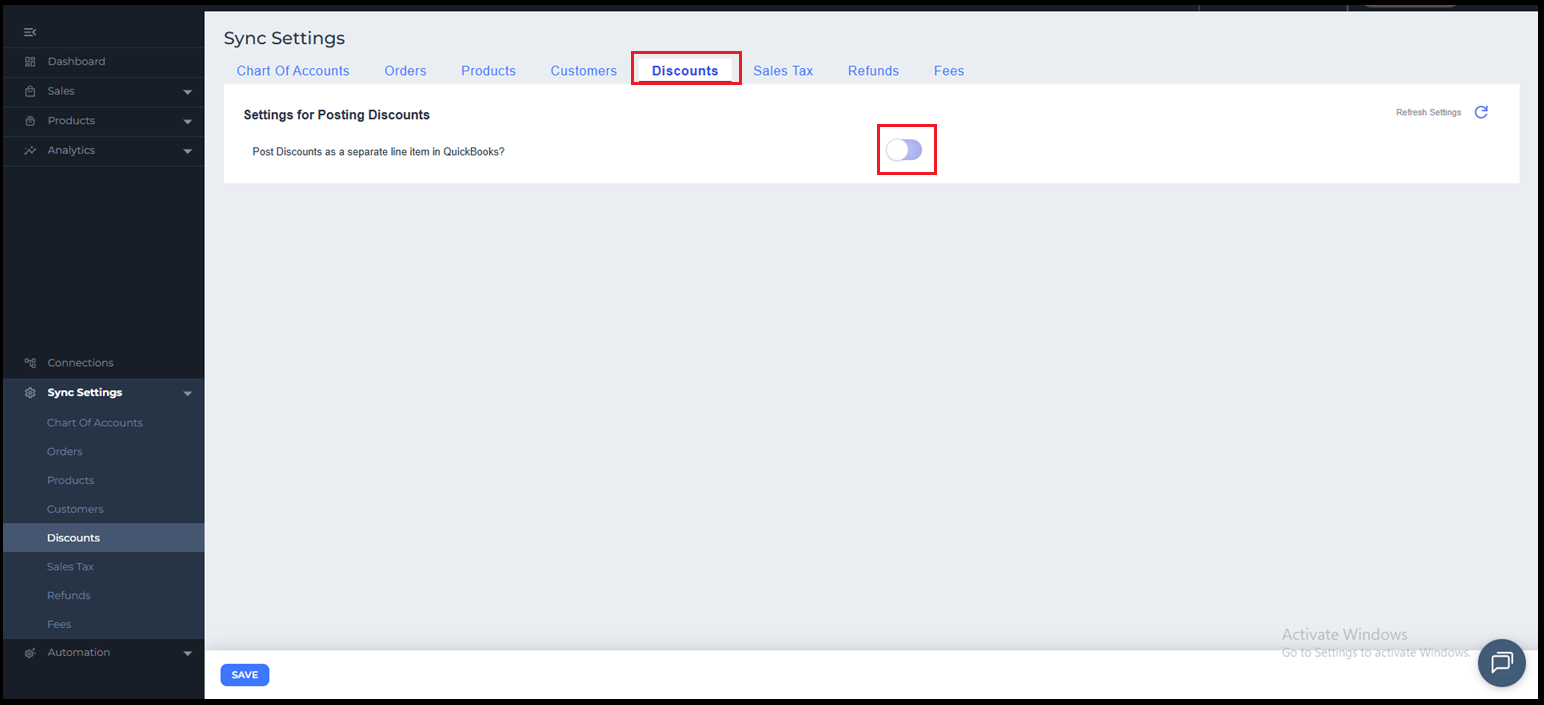Expand the Sales menu arrow

tap(188, 92)
